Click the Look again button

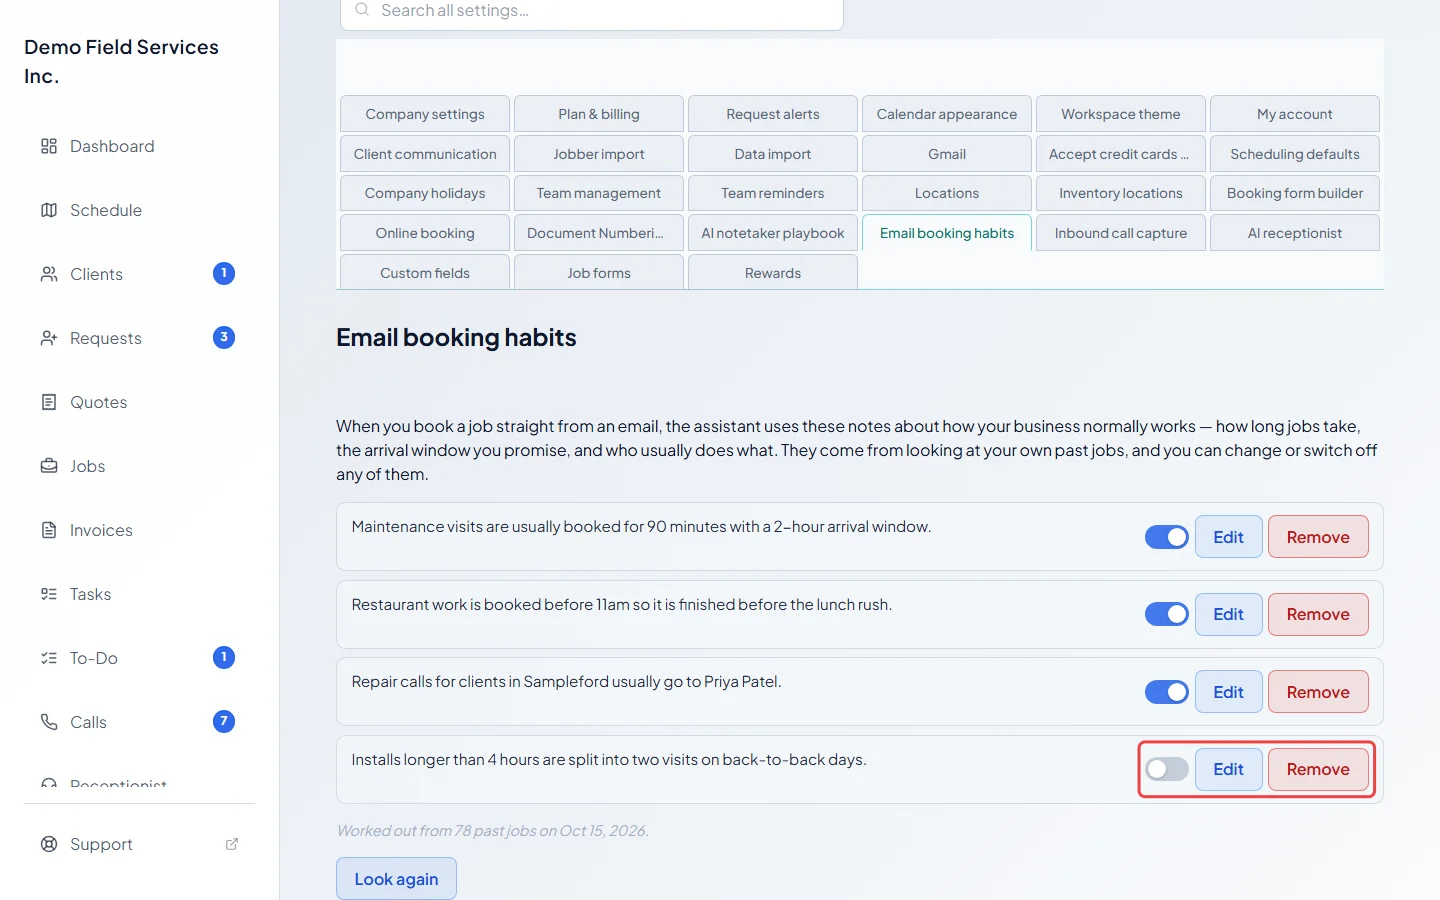tap(396, 879)
